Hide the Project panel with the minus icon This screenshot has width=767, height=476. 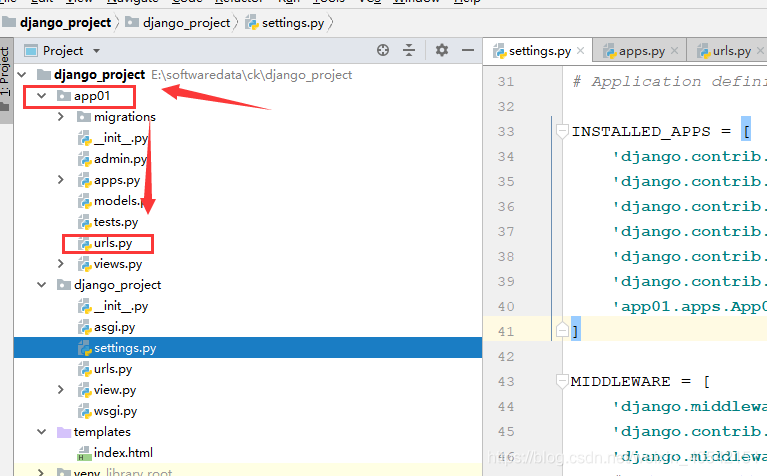(x=468, y=50)
